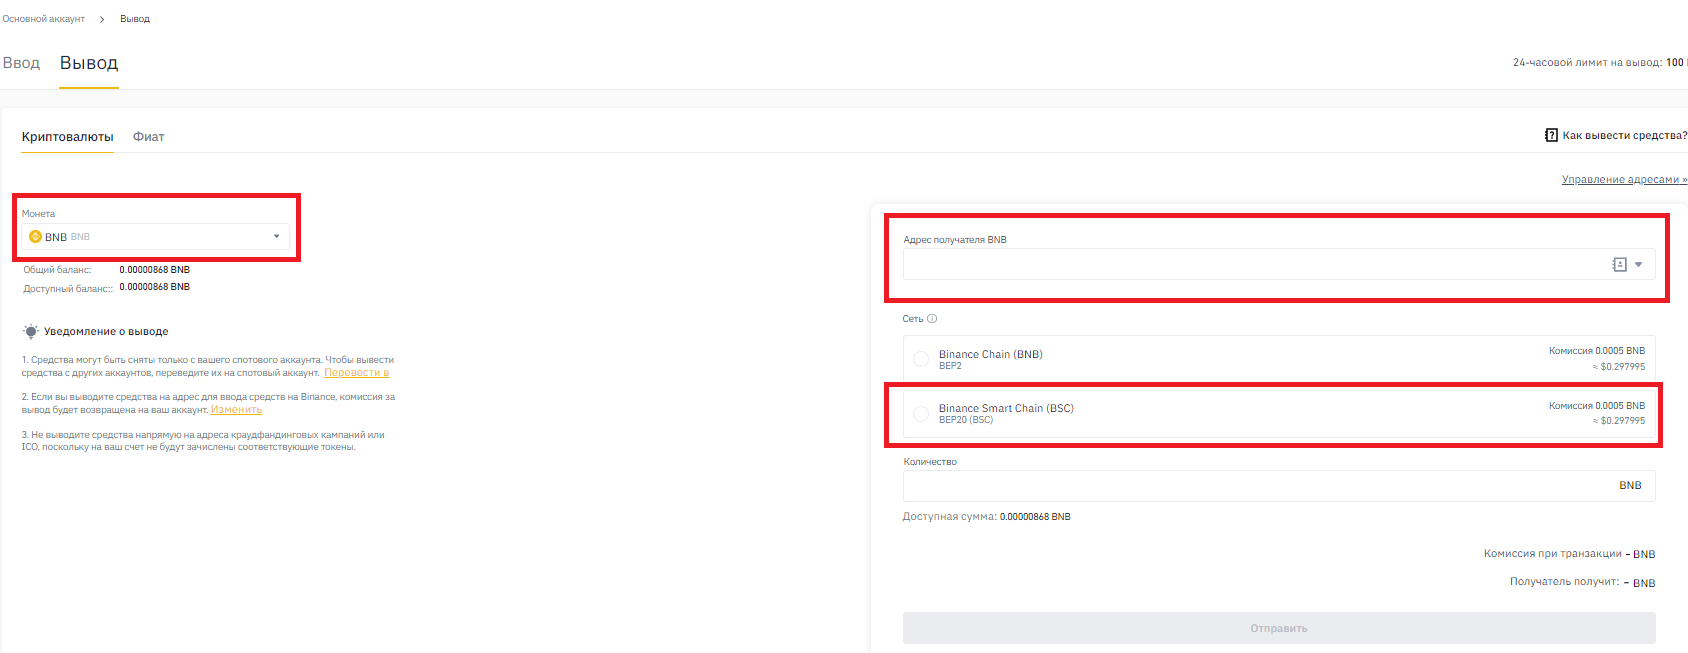Viewport: 1688px width, 653px height.
Task: Click the Отправить button
Action: point(1279,628)
